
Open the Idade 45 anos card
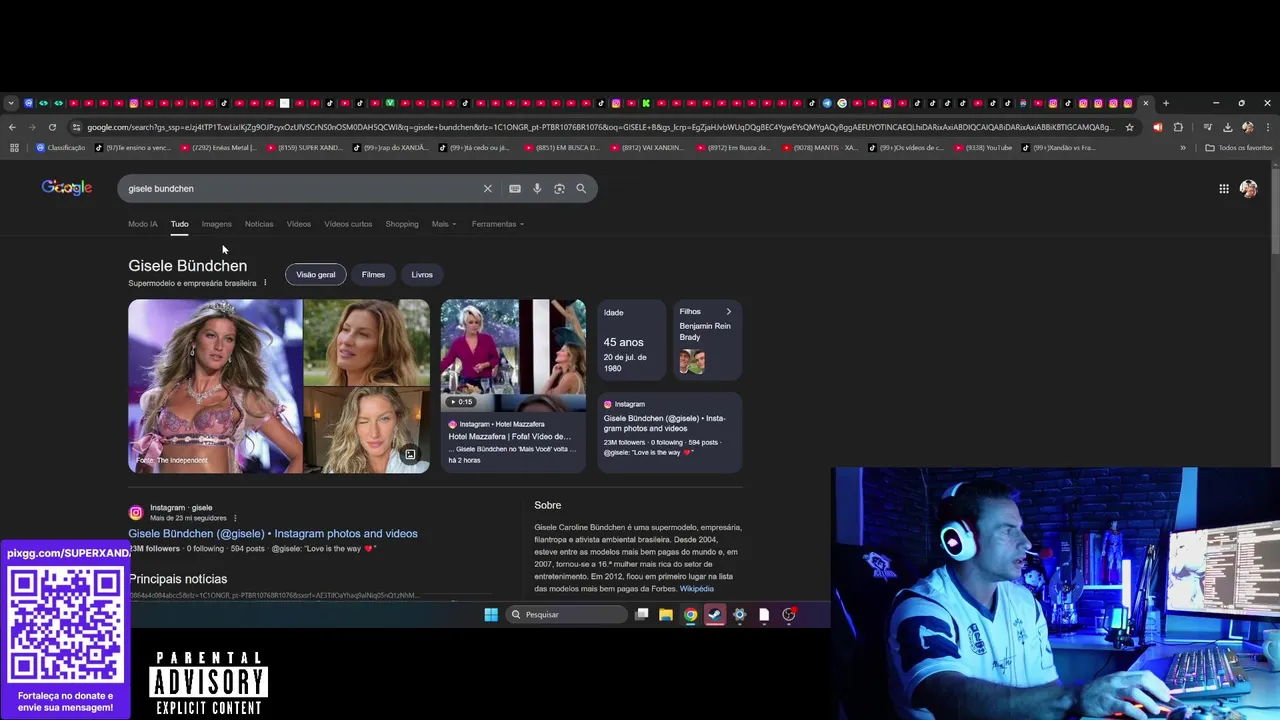pos(632,340)
